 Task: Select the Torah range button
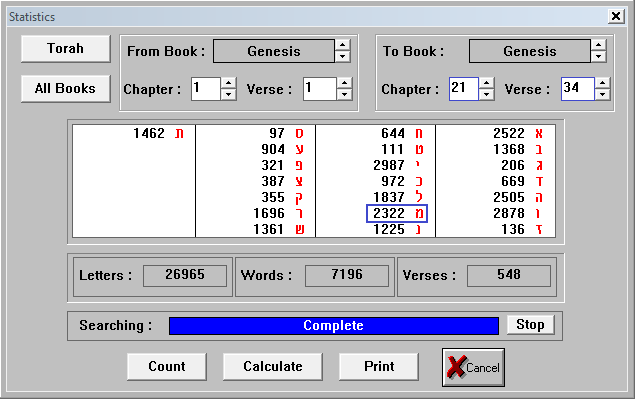tap(66, 49)
